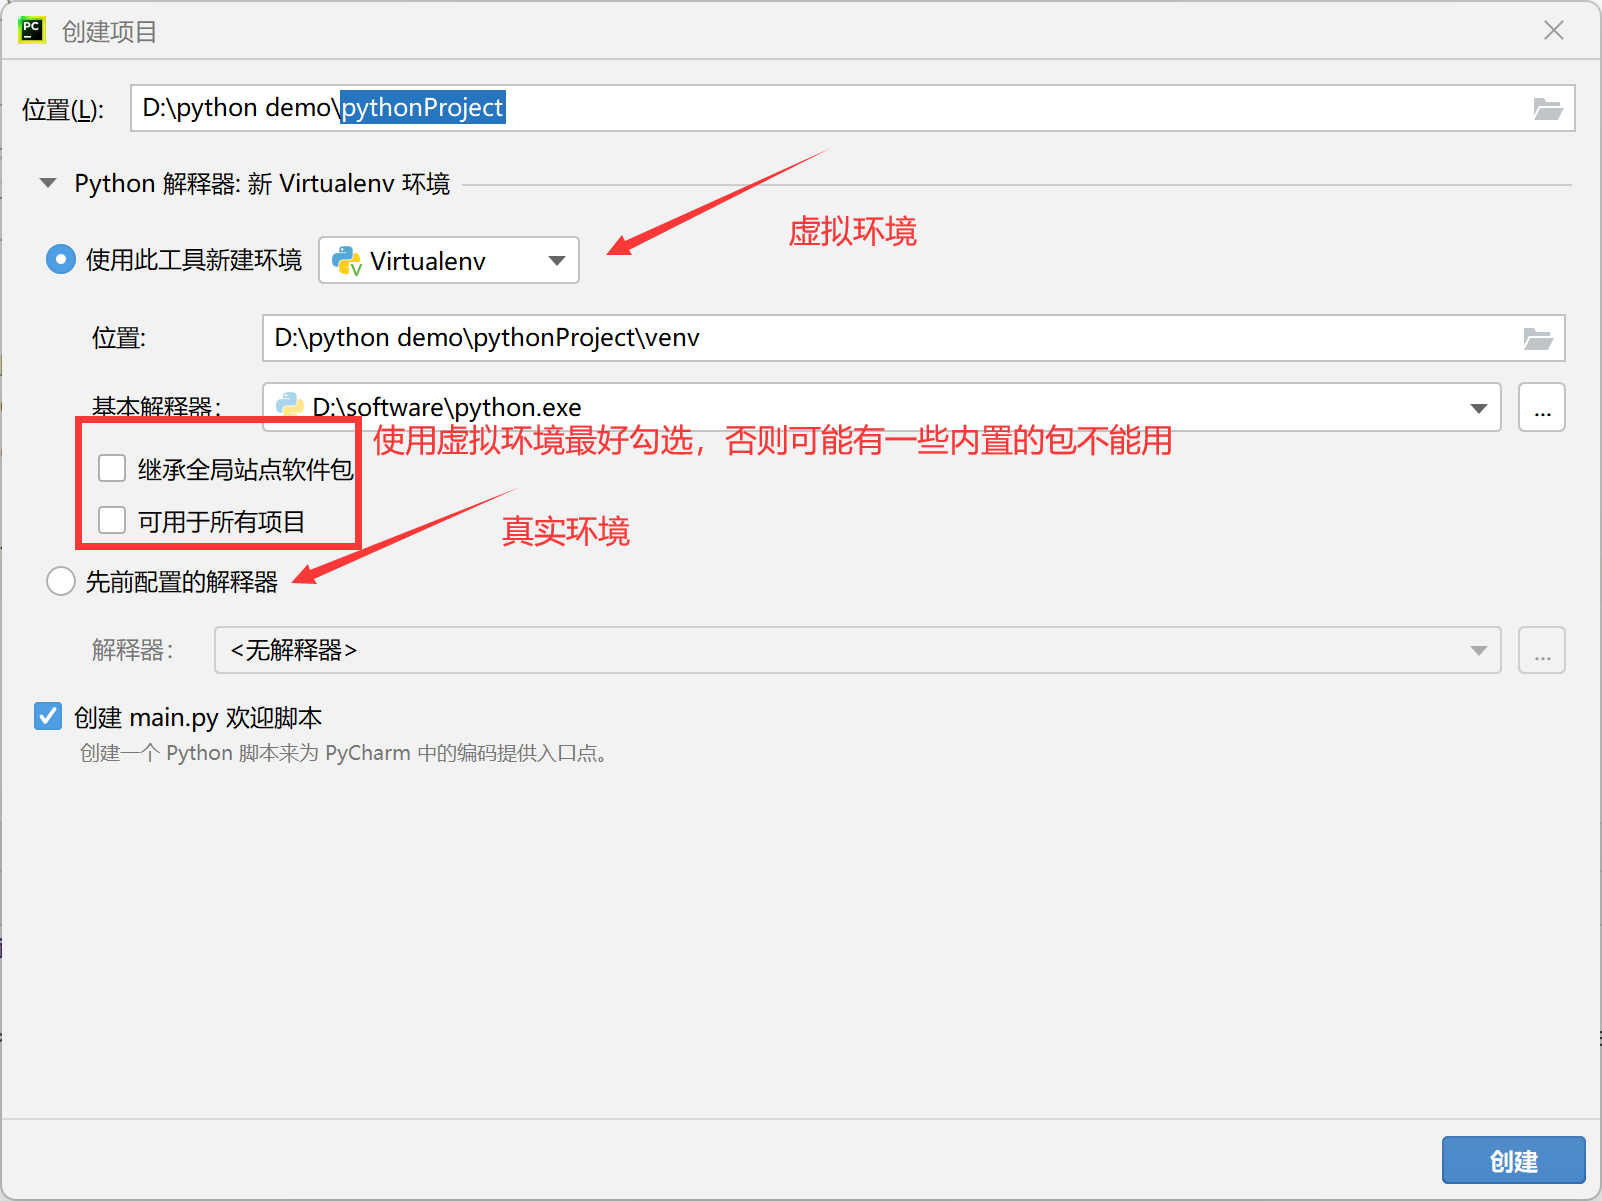The image size is (1602, 1201).
Task: Click base interpreter path D:\software\python.exe
Action: coord(447,407)
